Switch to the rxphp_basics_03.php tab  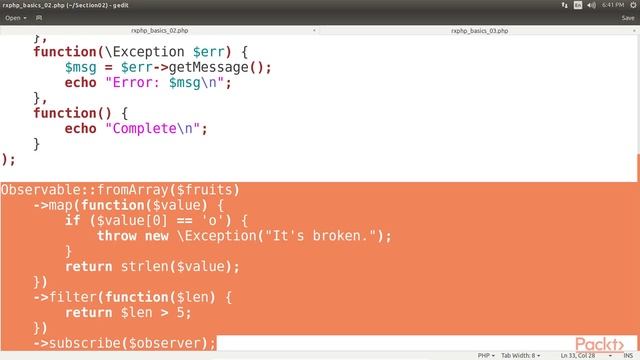click(480, 31)
